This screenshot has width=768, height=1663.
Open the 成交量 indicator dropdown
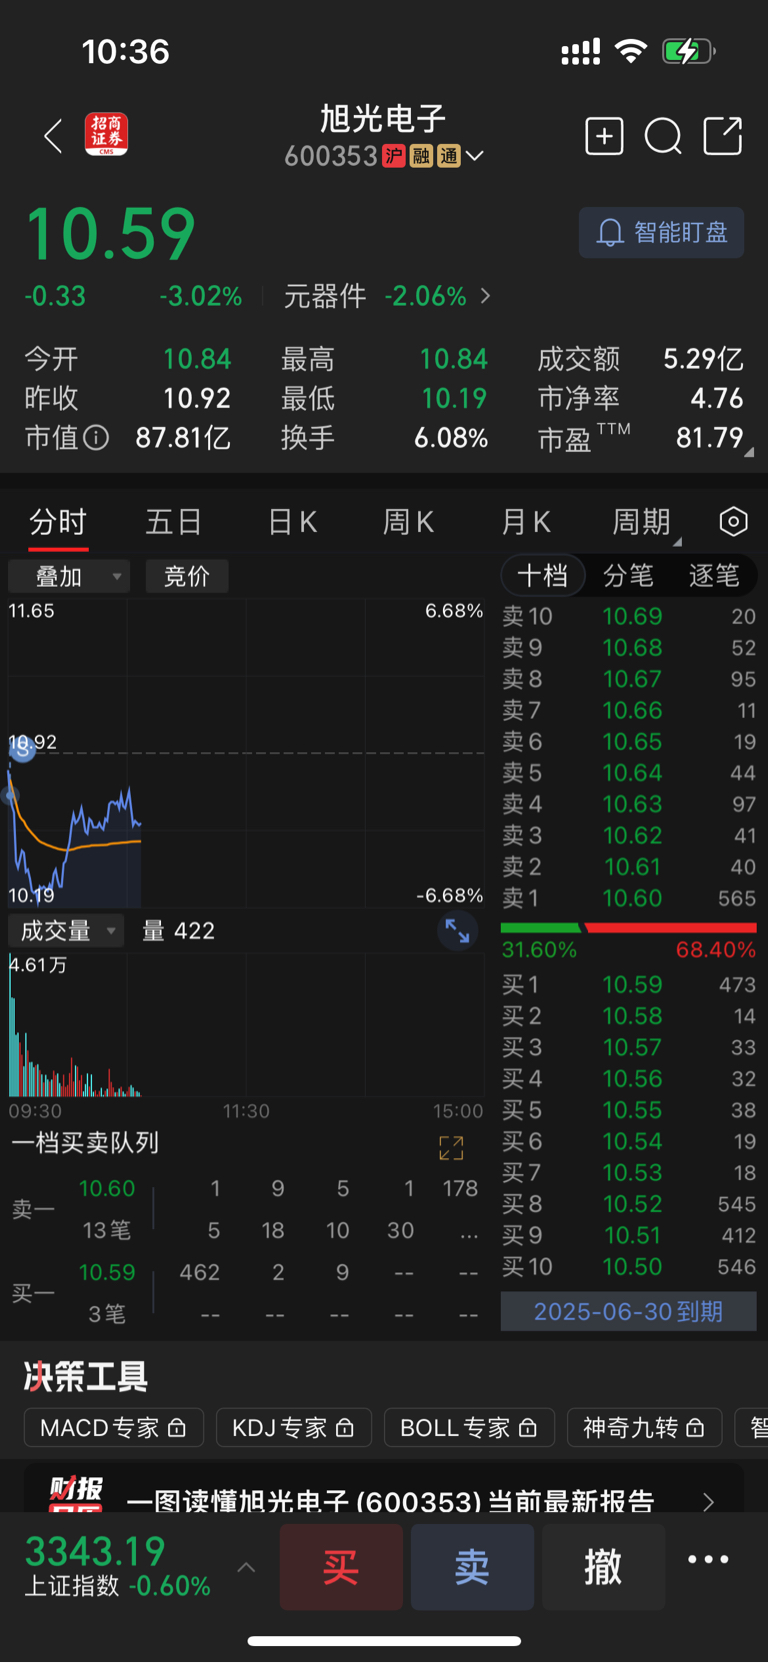pos(65,931)
